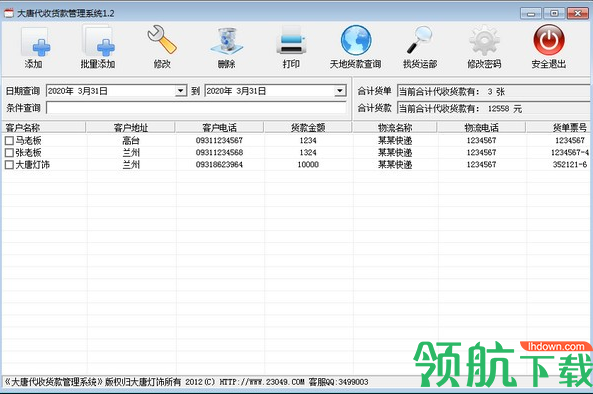Sort by the 客户地址 column header
Viewport: 593px width, 394px height.
tap(131, 127)
